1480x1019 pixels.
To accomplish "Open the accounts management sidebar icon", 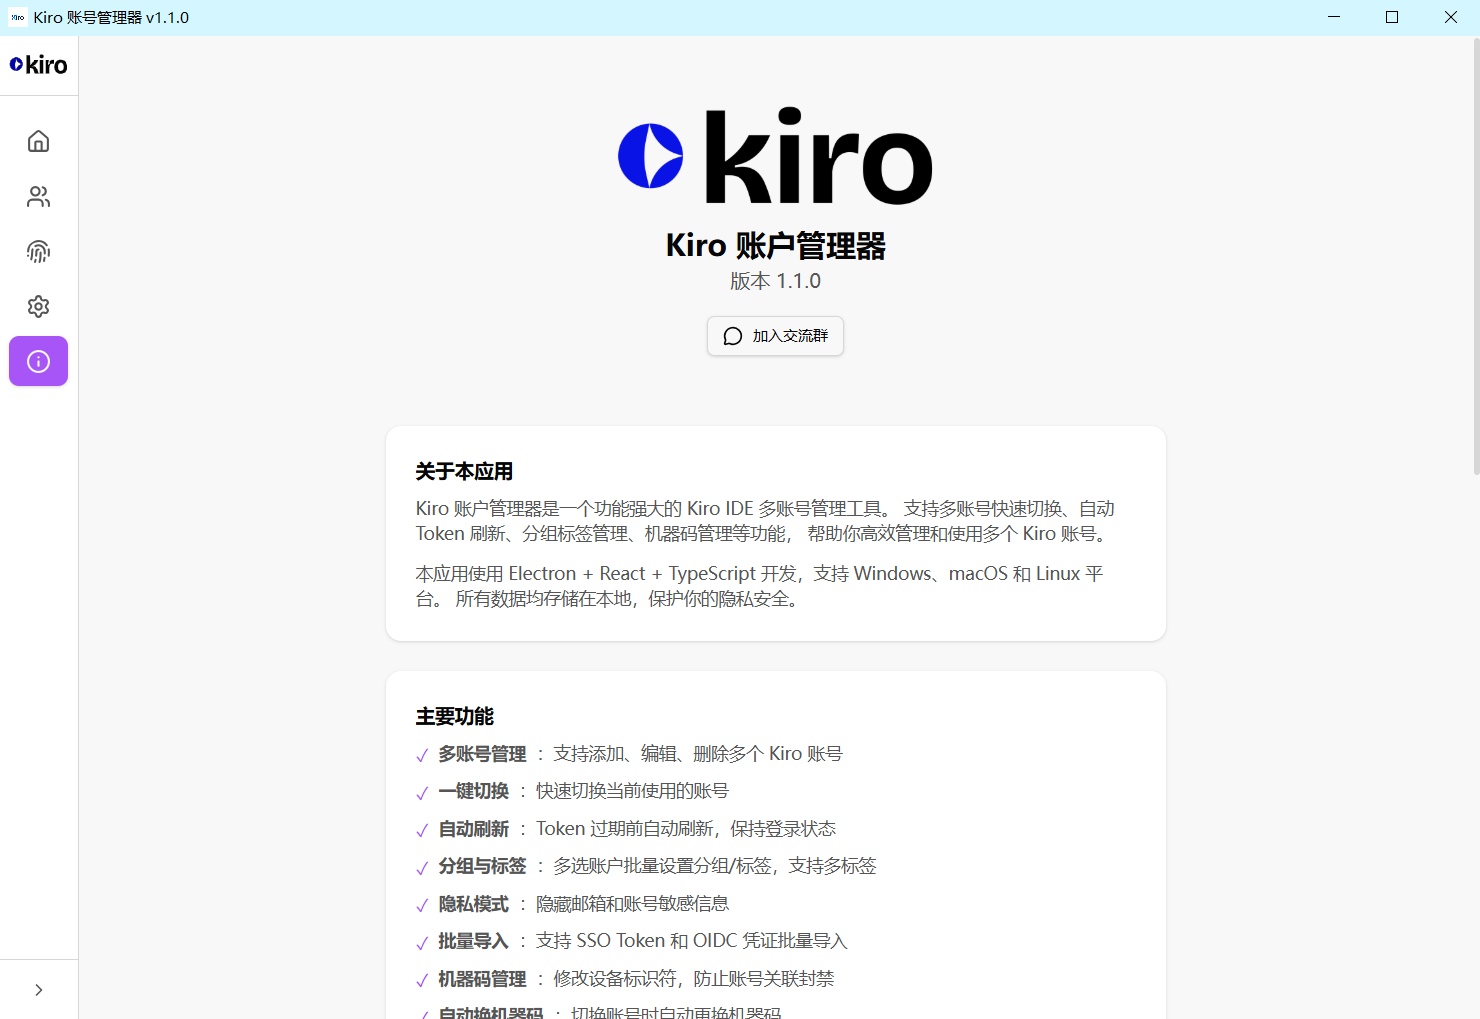I will (x=38, y=196).
